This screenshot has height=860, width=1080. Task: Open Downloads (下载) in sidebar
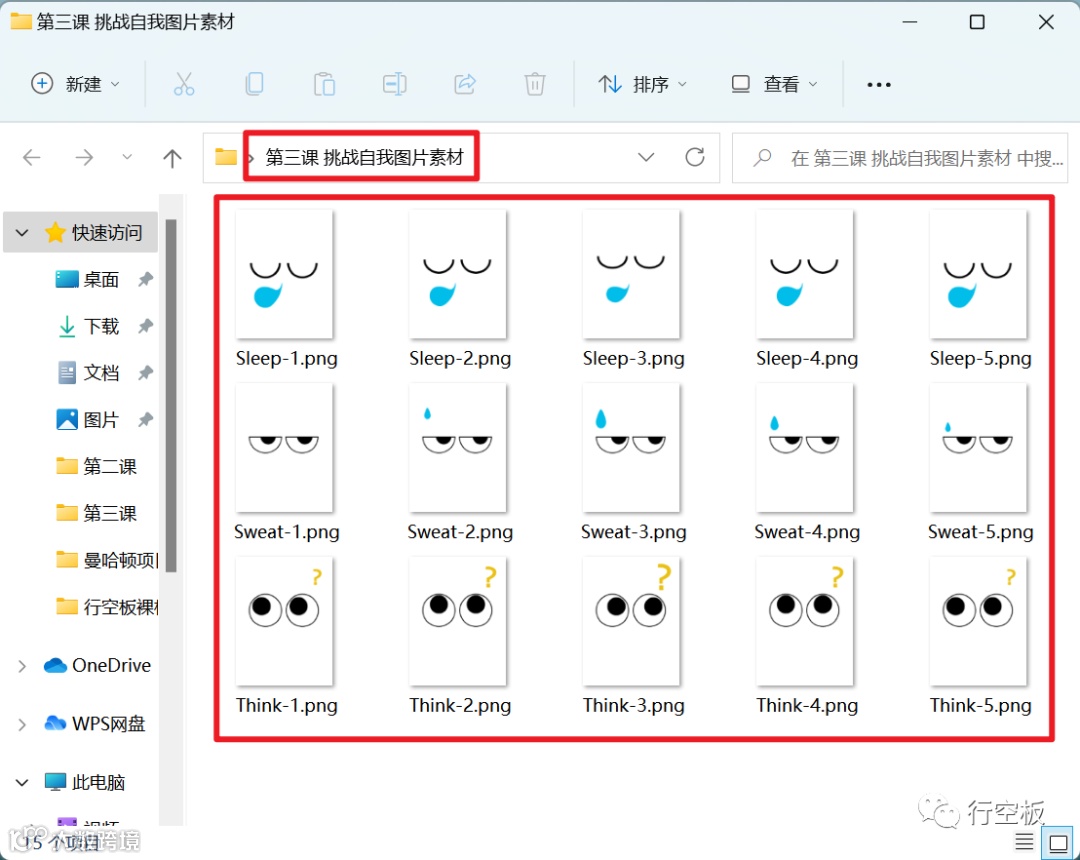[x=89, y=326]
